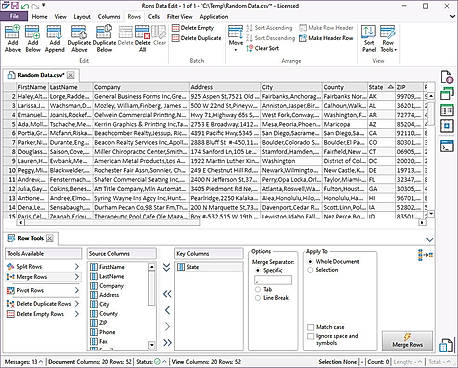The width and height of the screenshot is (458, 368).
Task: Open the Sort Panel
Action: point(369,39)
